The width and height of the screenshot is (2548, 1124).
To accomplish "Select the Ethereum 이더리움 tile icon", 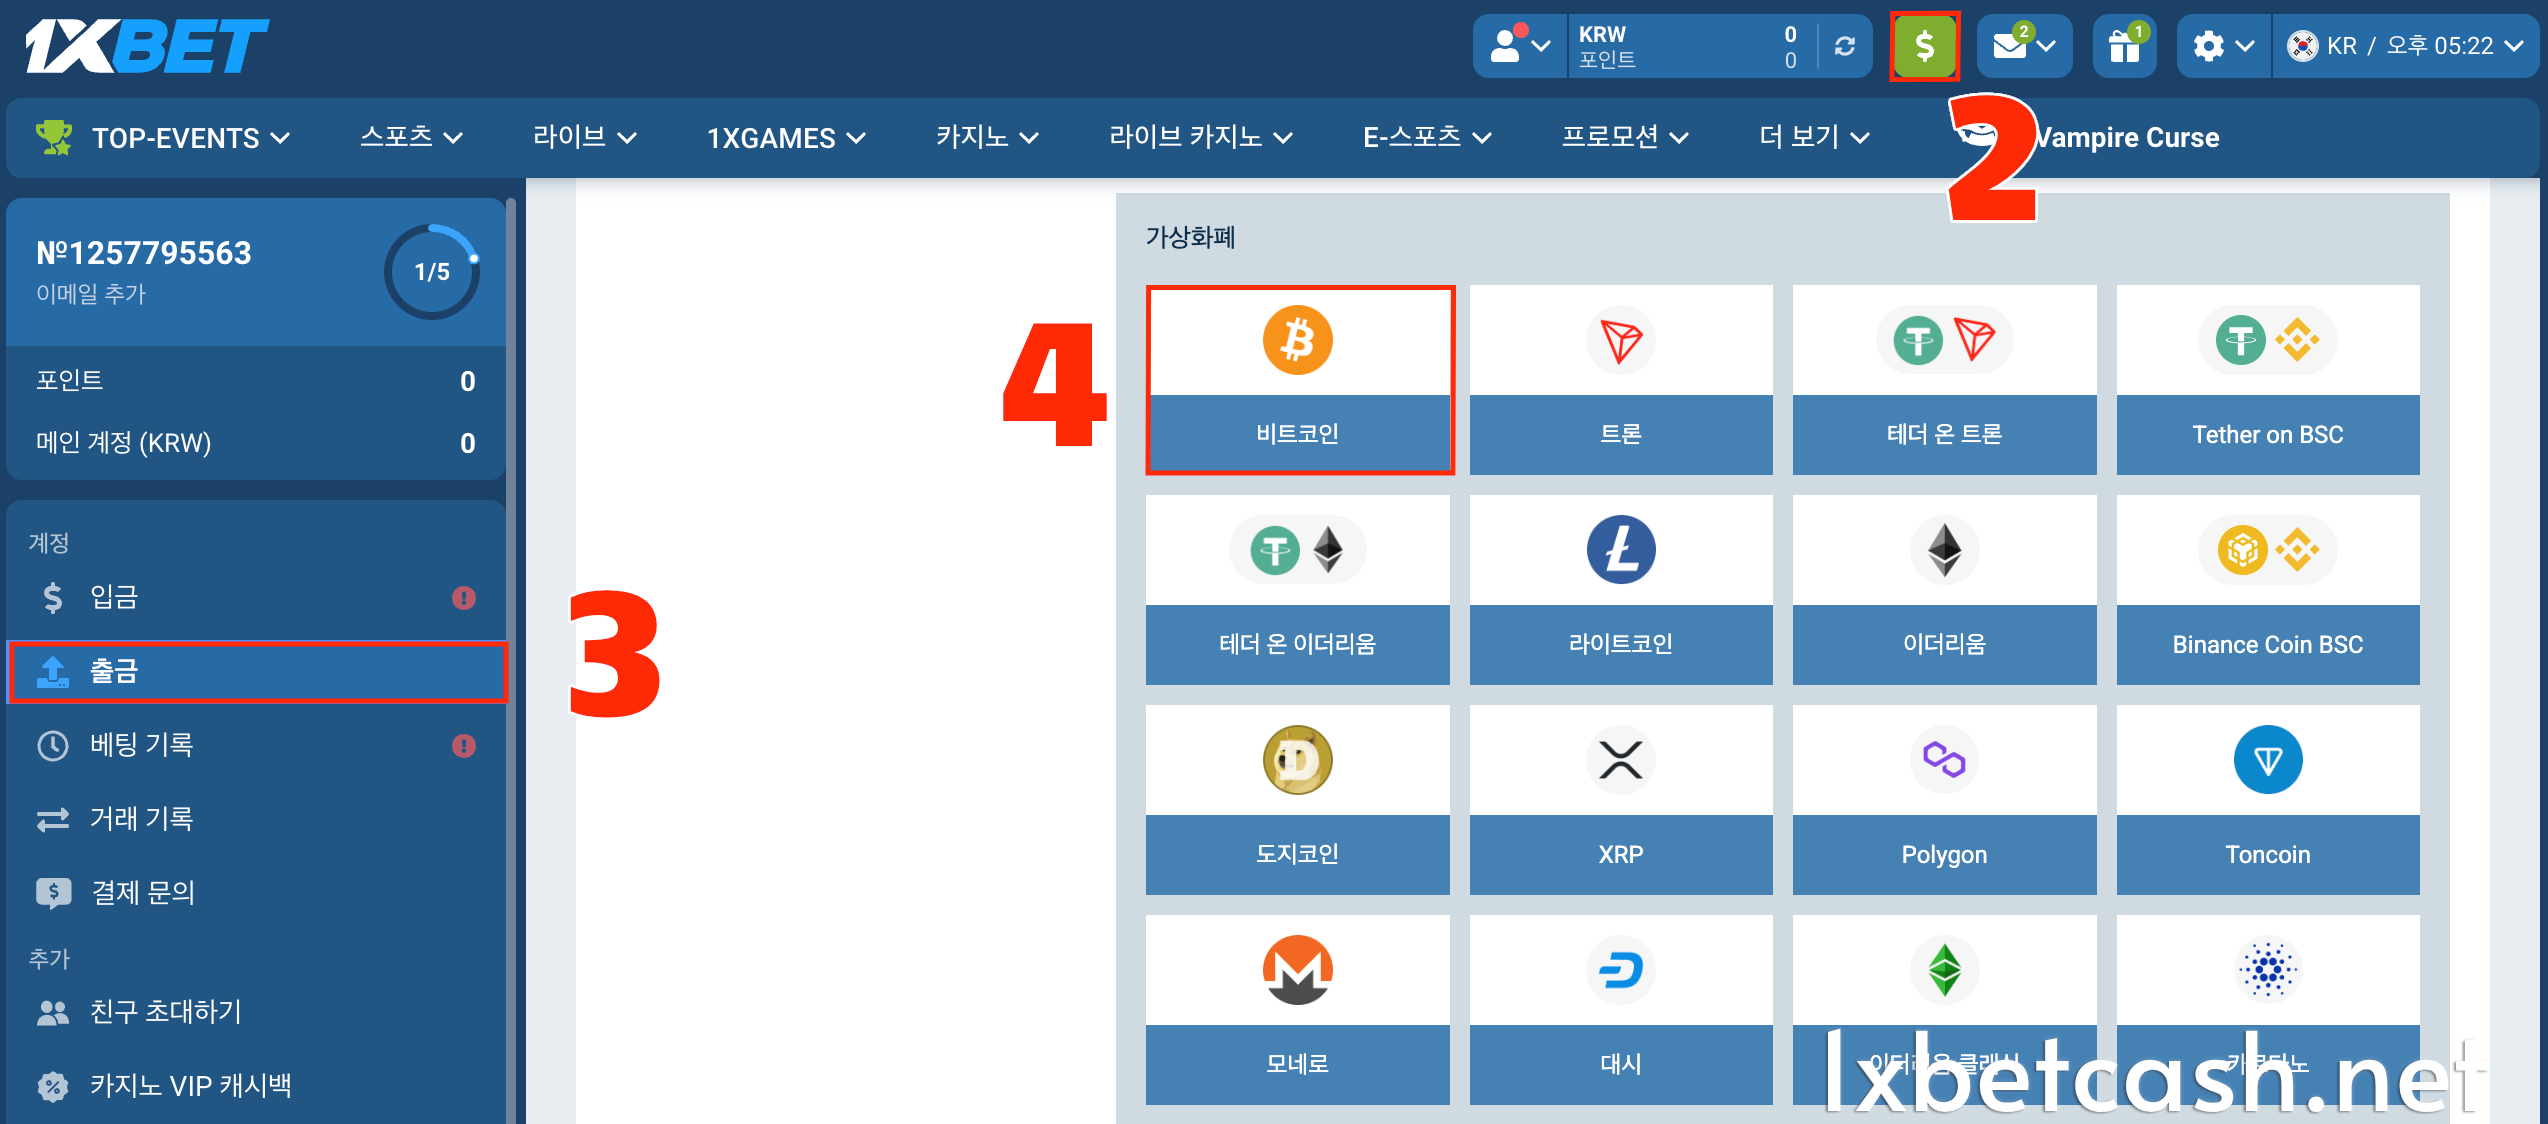I will [1944, 550].
